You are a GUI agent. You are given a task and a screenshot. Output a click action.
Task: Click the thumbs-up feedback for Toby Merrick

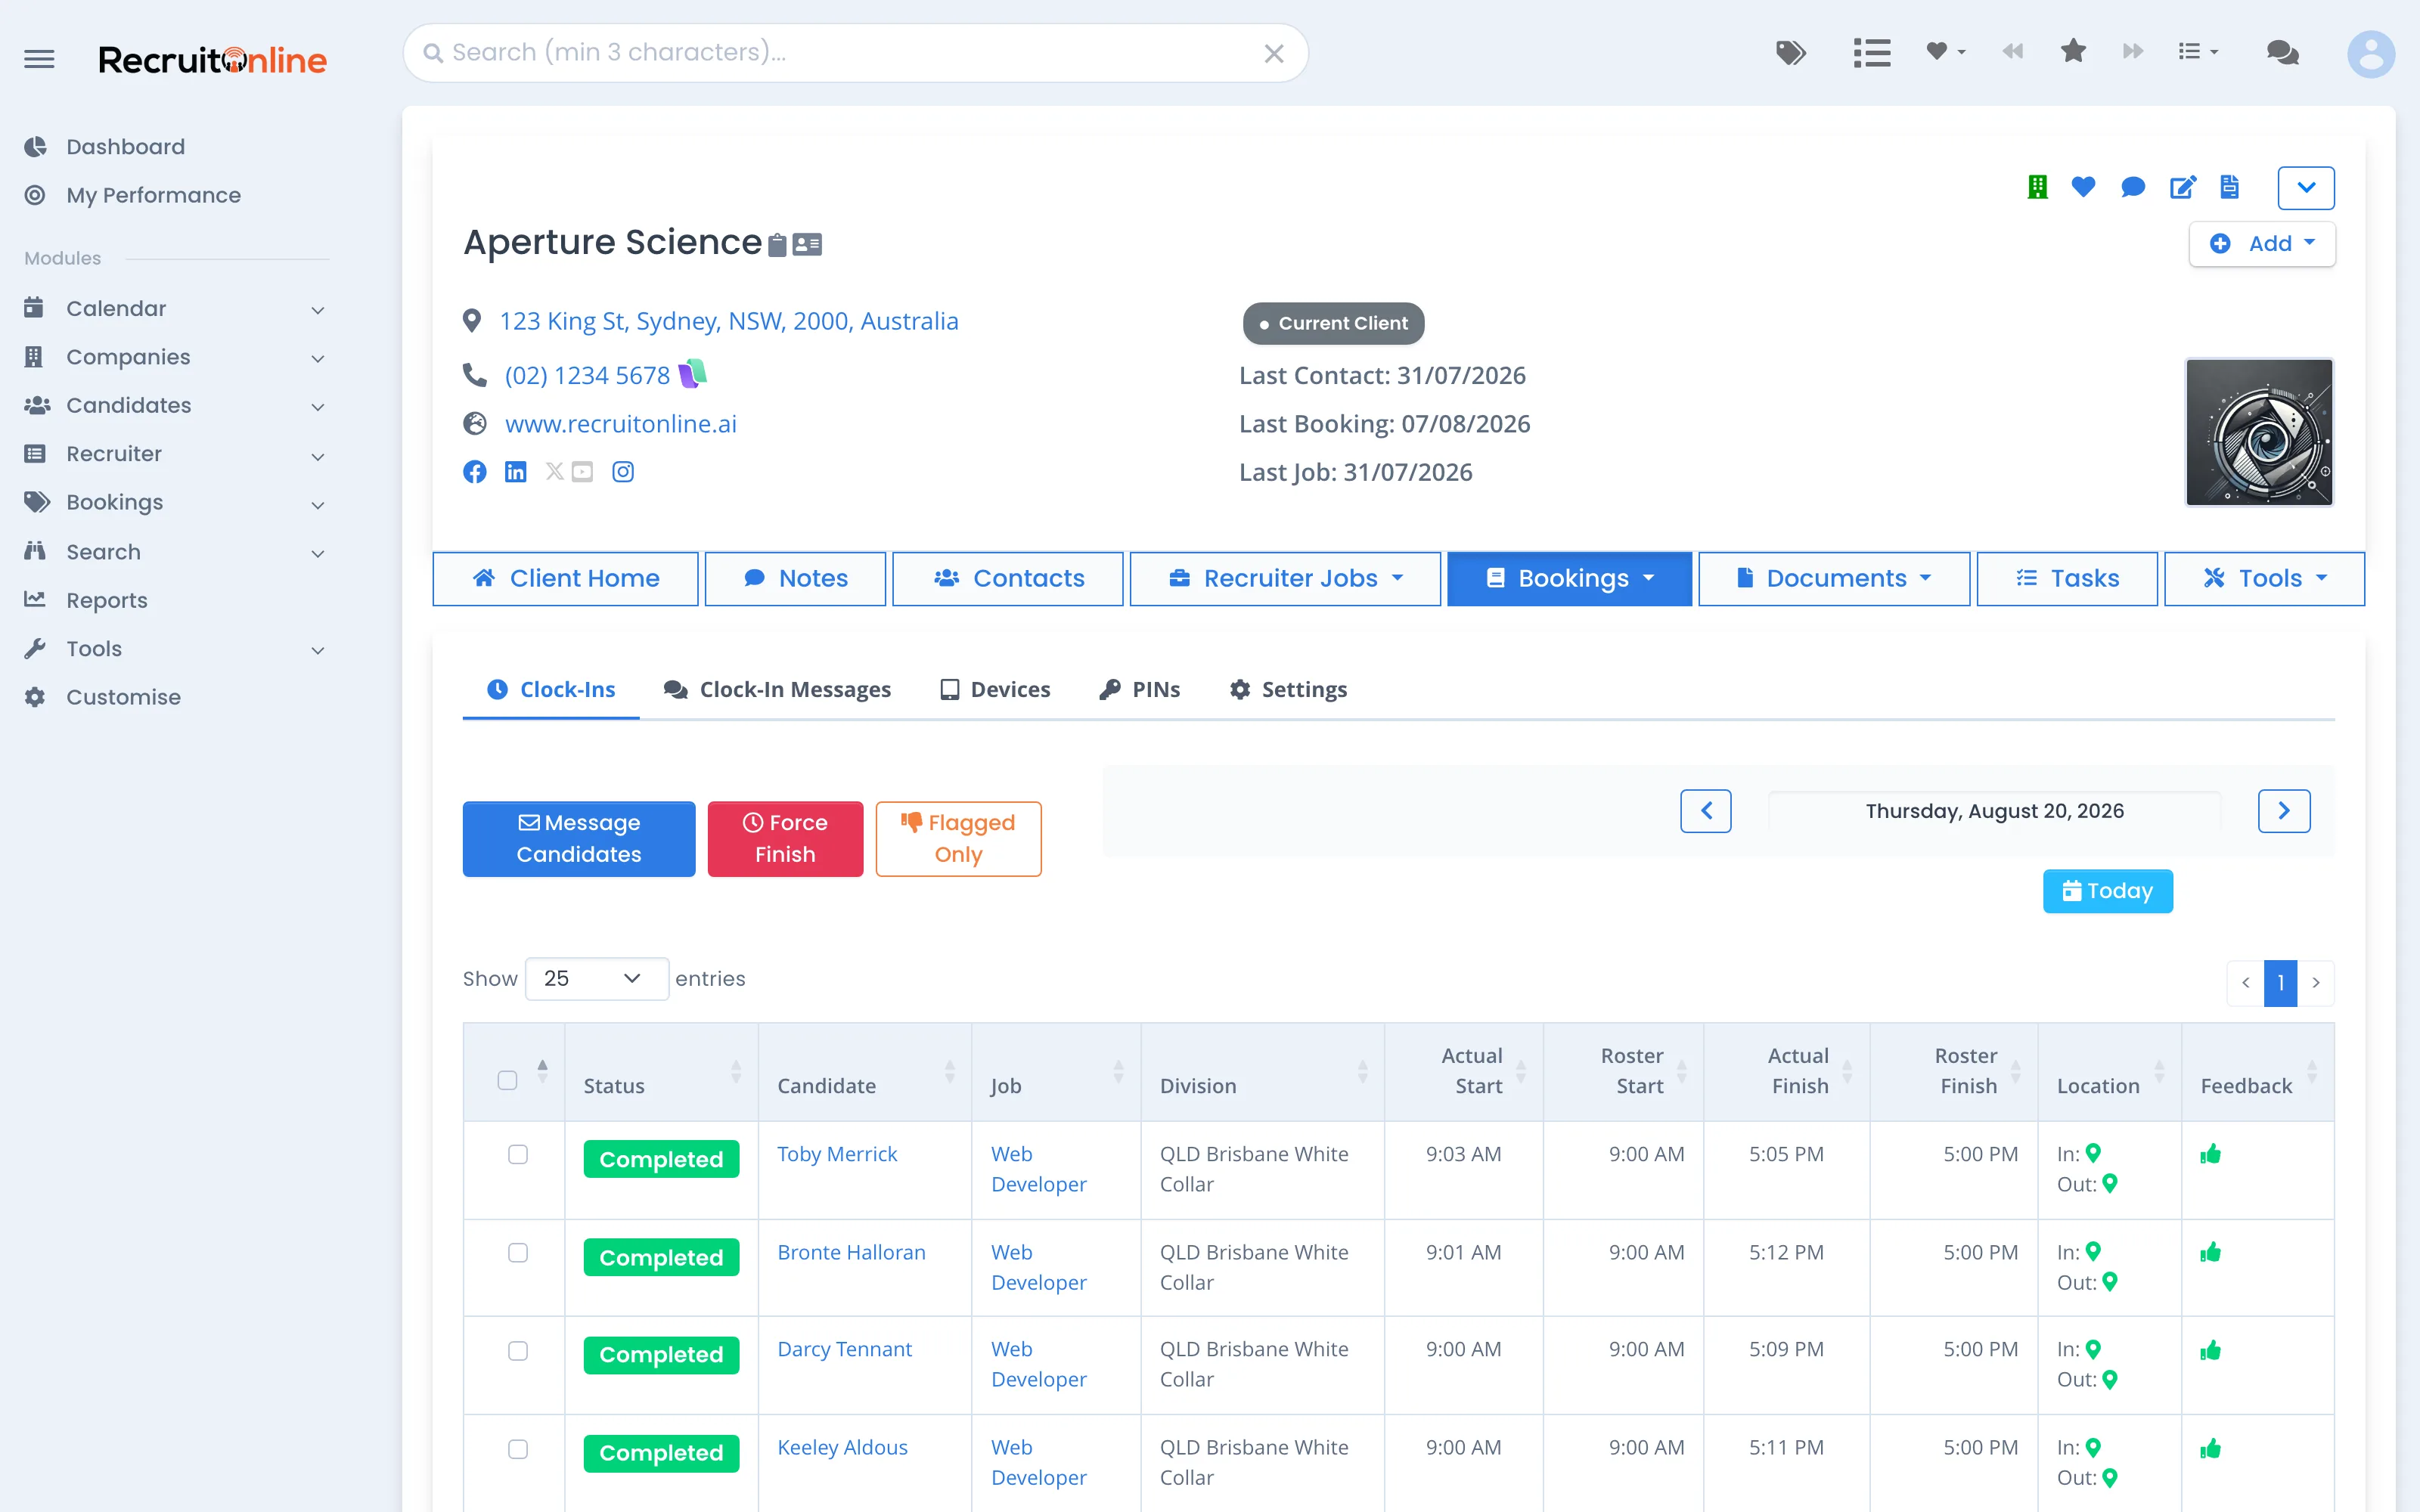2210,1154
